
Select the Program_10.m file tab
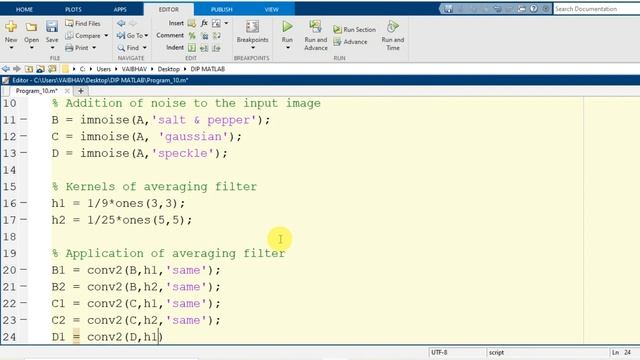[x=37, y=91]
